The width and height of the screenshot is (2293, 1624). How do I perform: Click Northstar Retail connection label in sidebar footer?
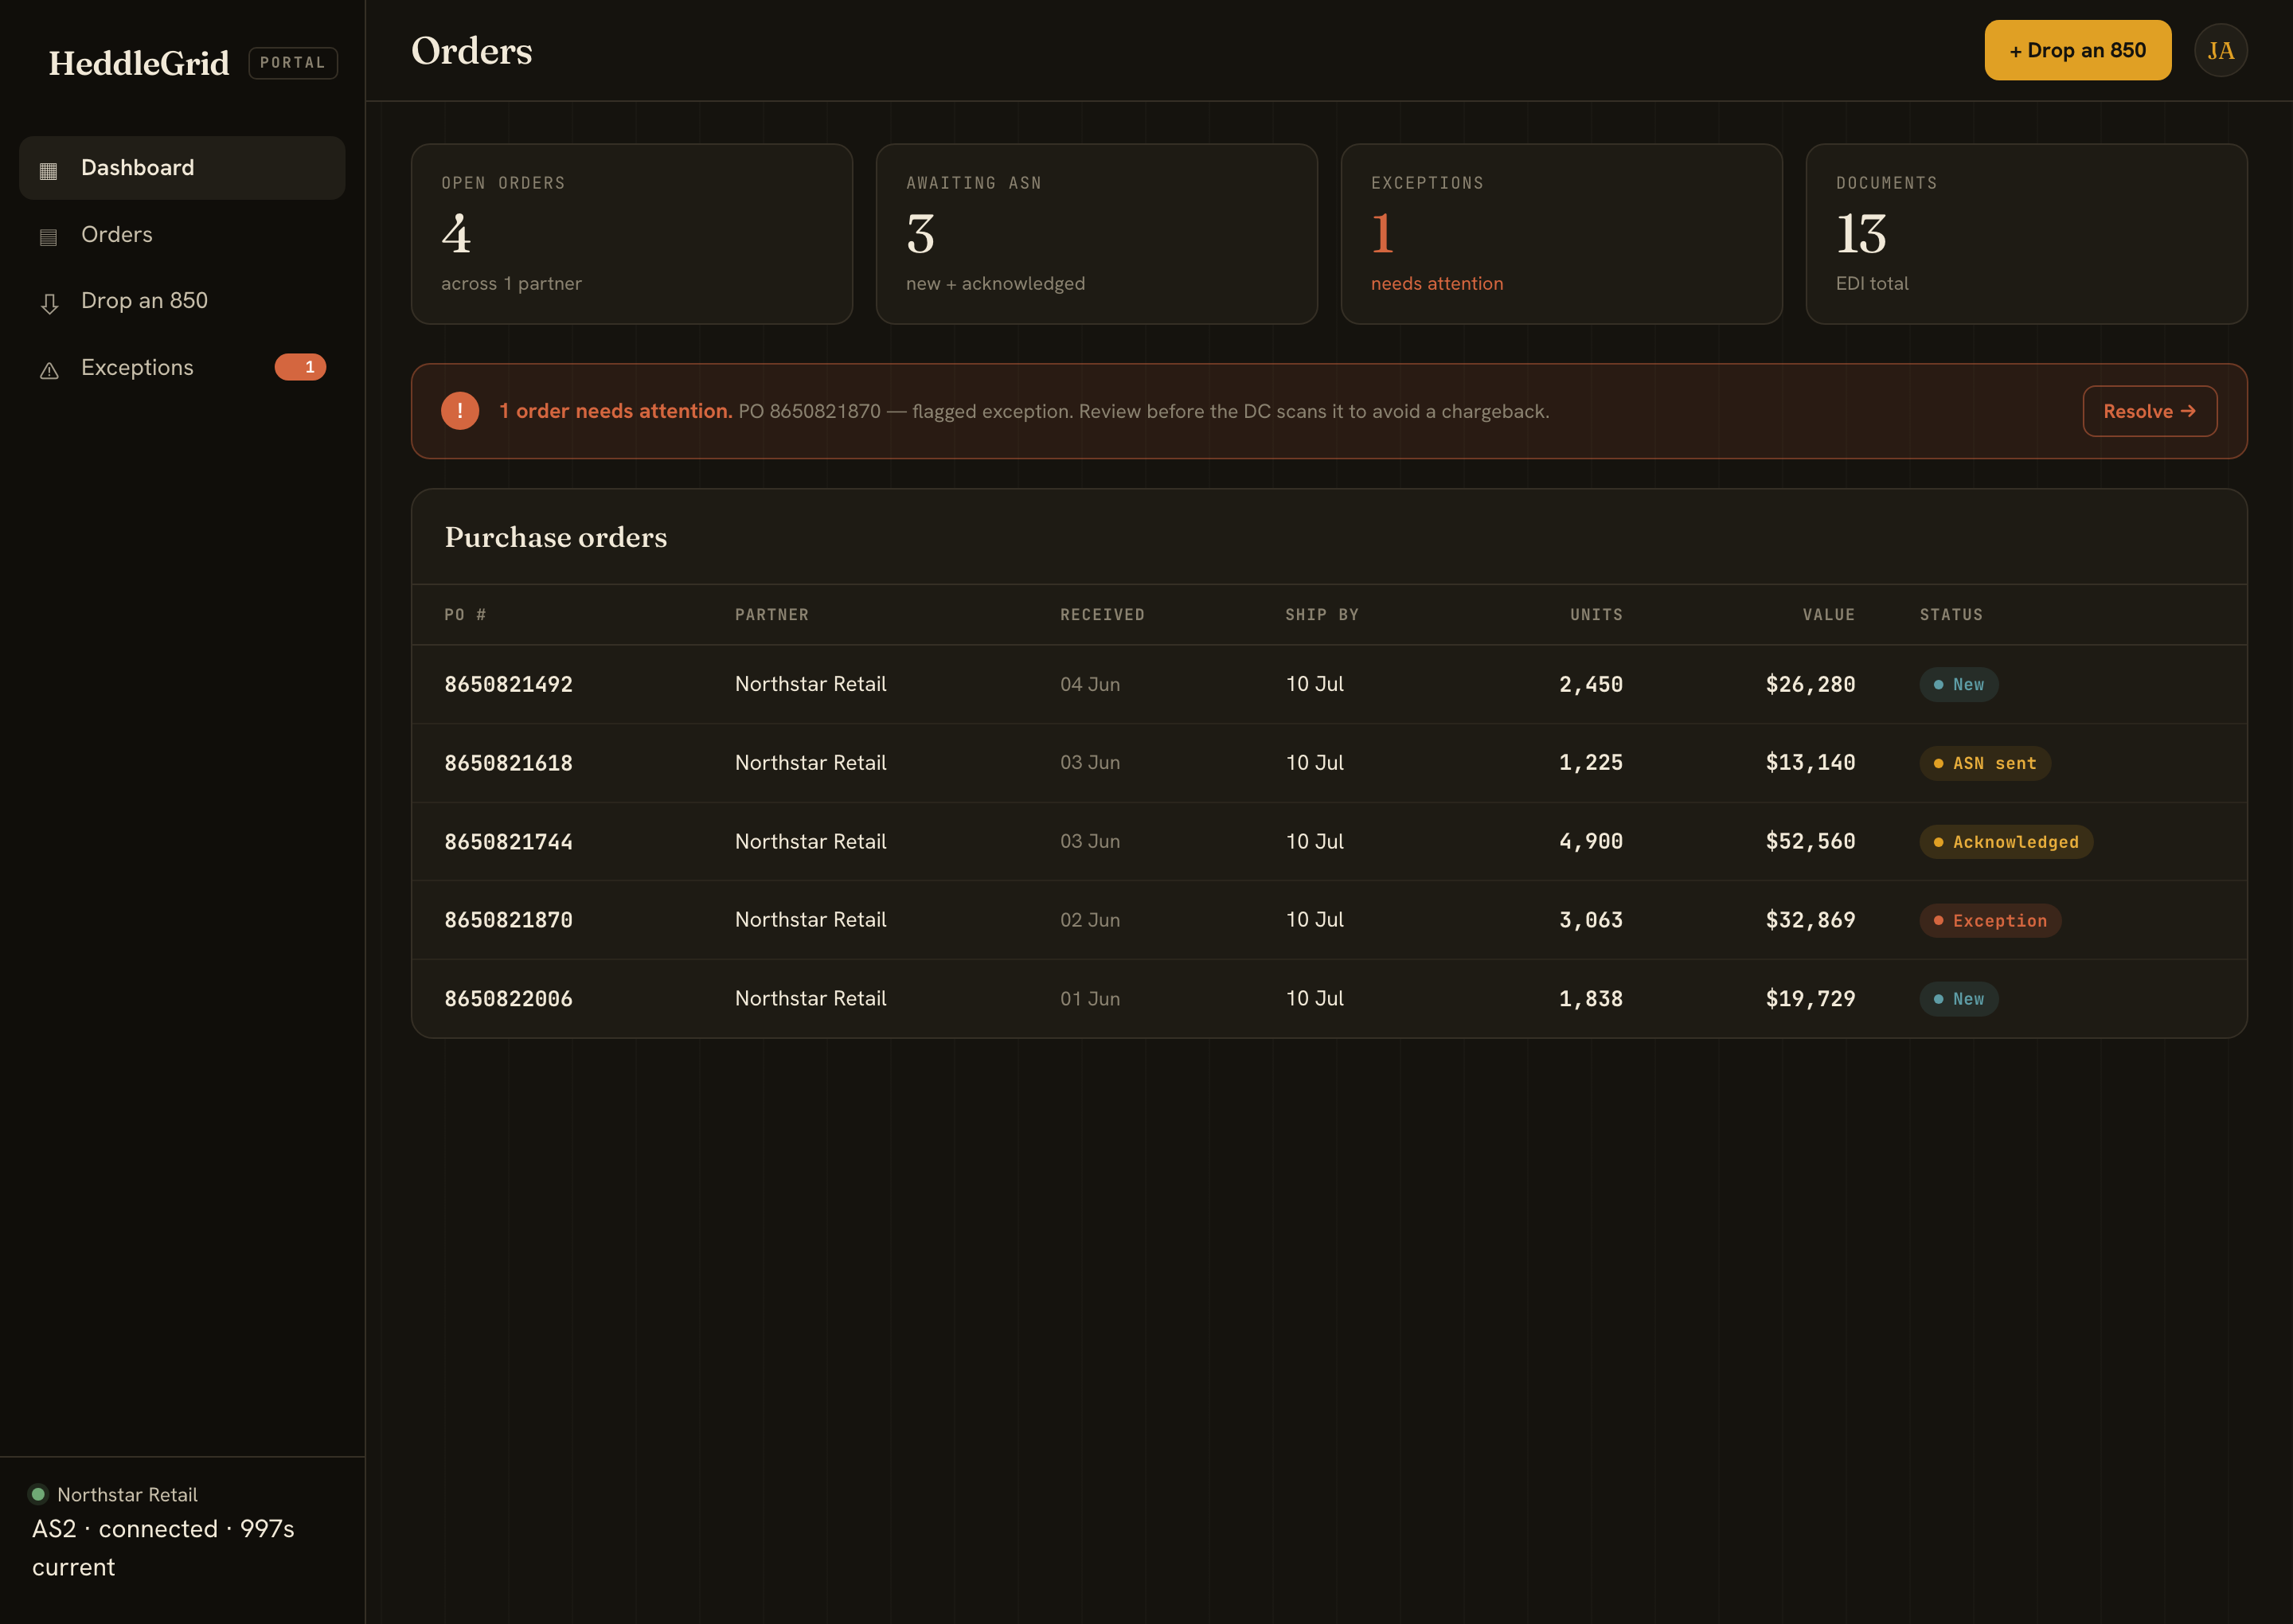127,1494
